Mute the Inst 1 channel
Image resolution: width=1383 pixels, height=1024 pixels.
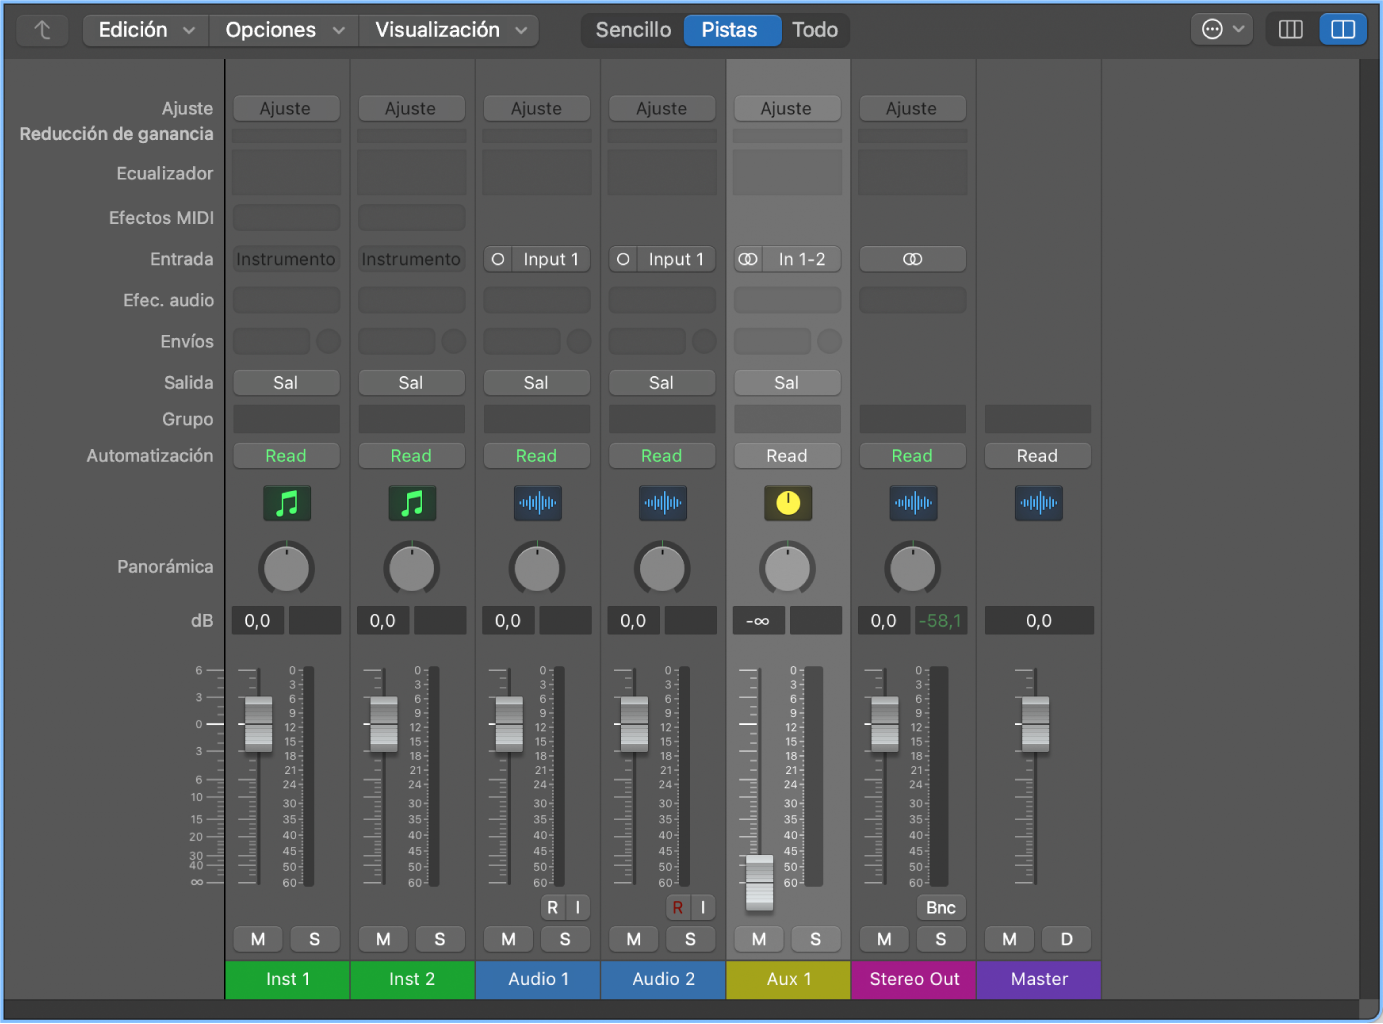pos(258,939)
